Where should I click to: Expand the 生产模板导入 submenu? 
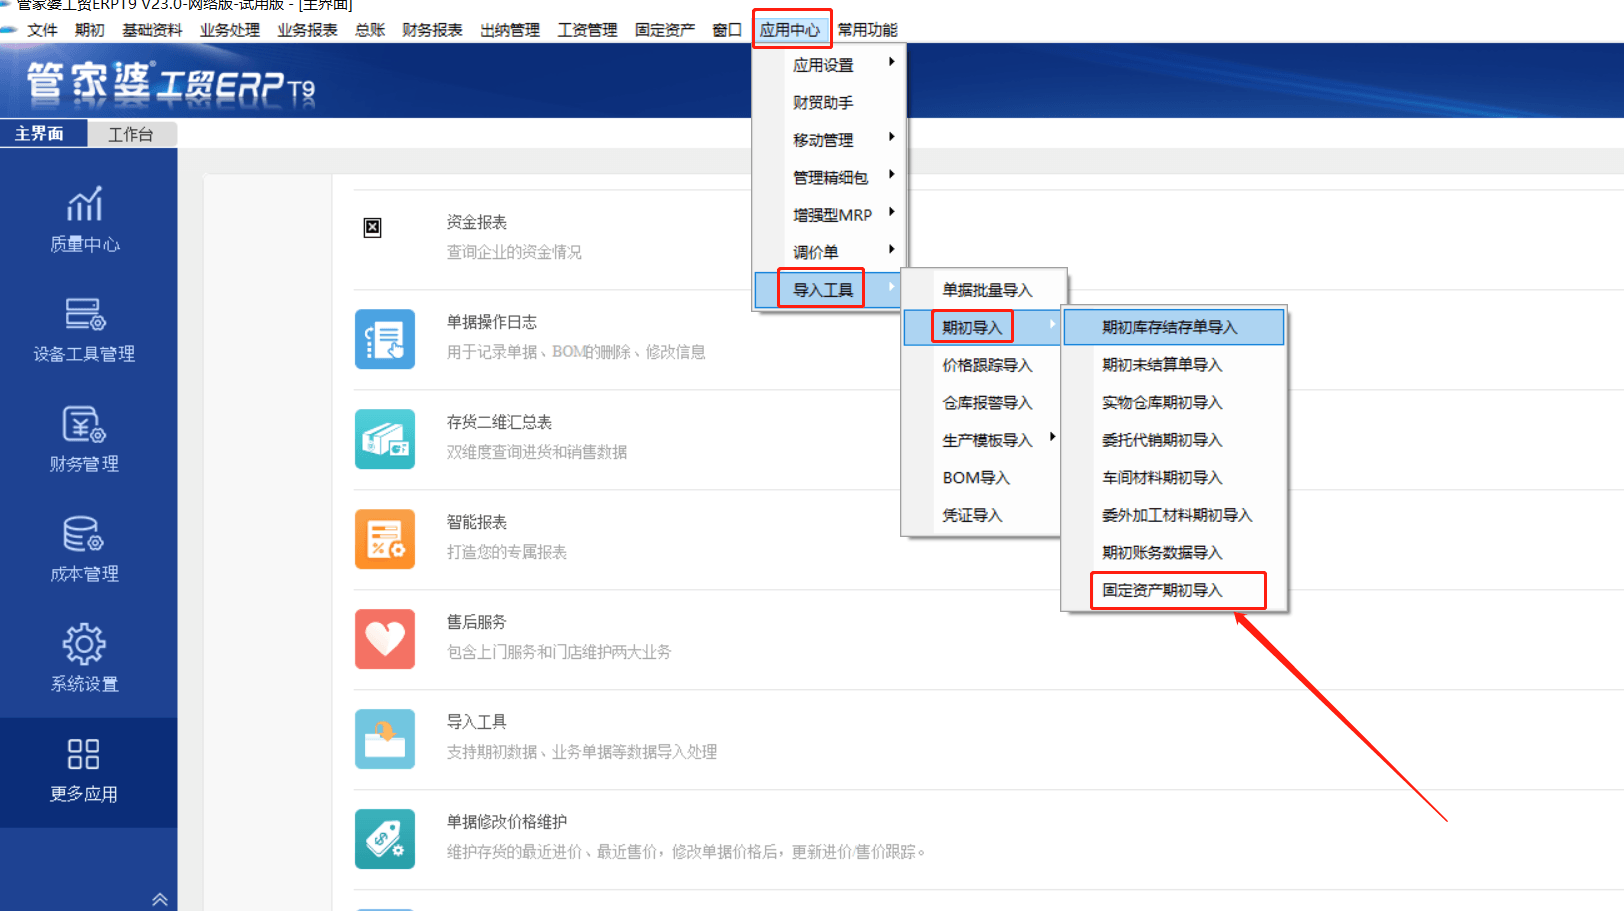[x=984, y=440]
